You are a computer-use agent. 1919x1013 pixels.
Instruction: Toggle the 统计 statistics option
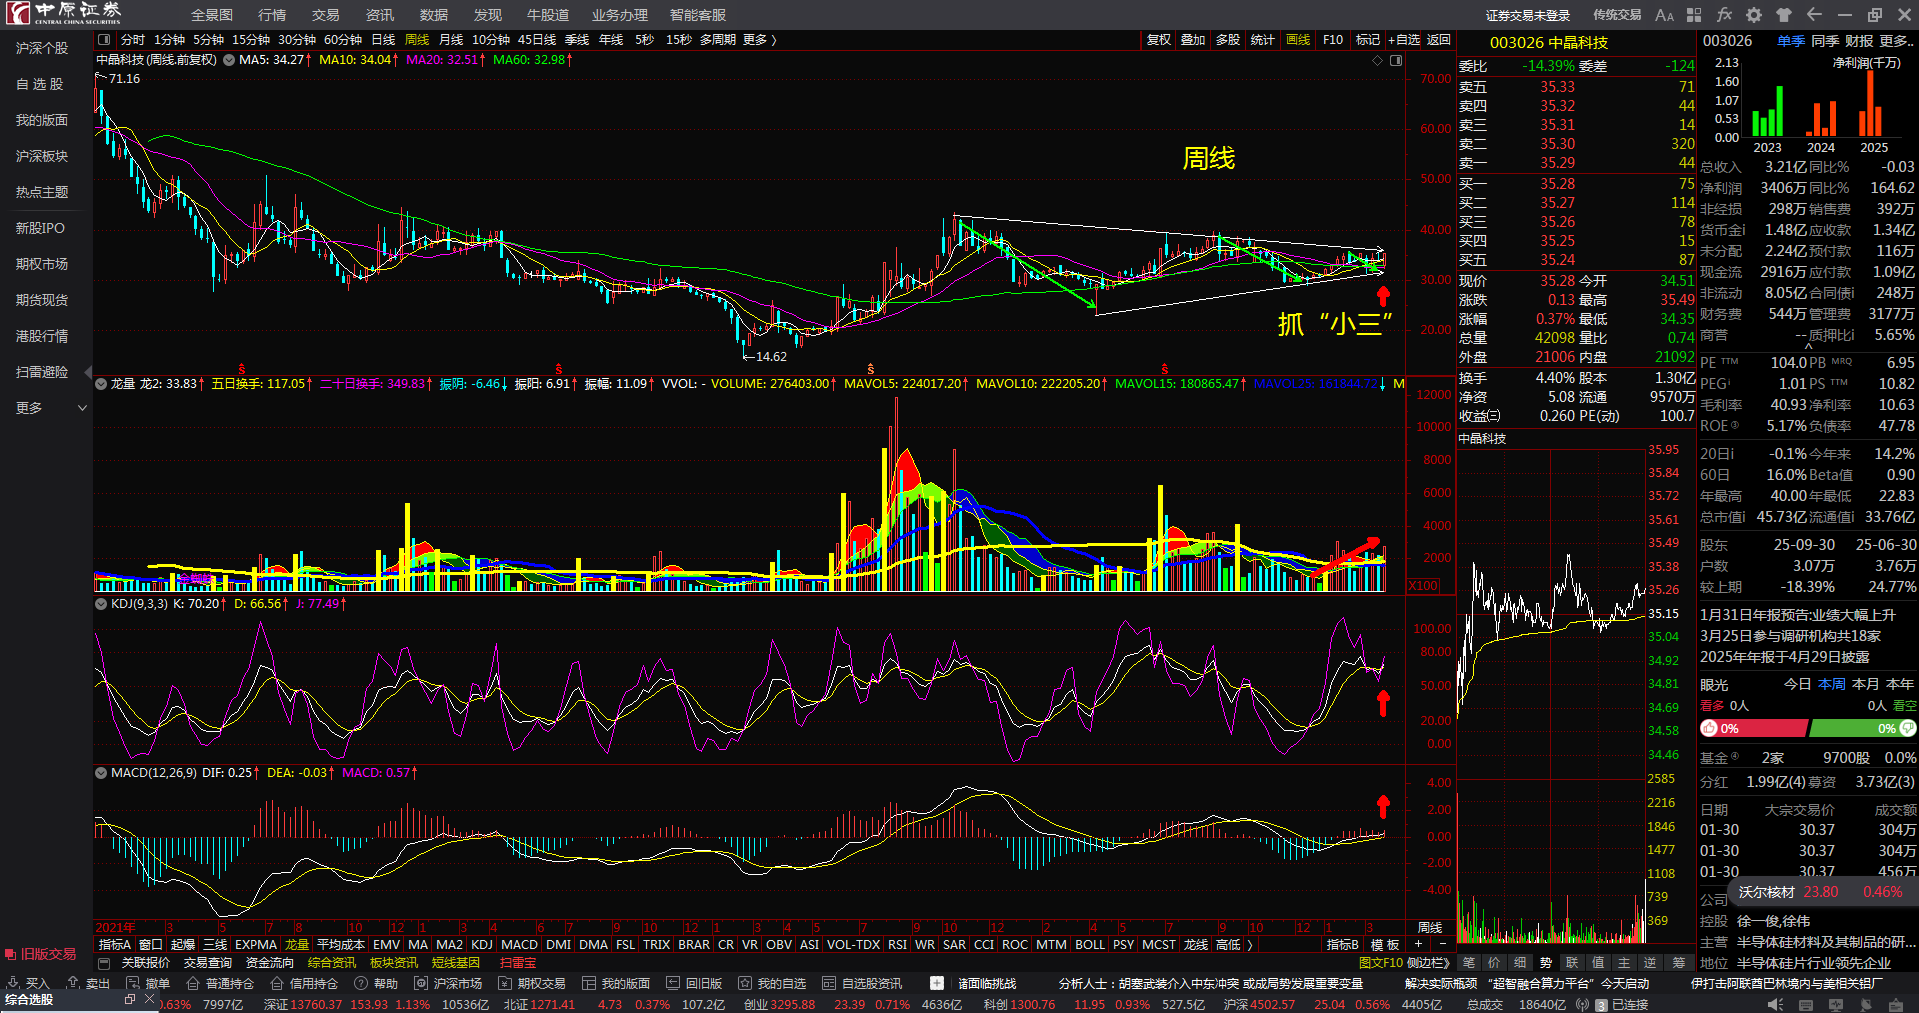click(x=1263, y=40)
